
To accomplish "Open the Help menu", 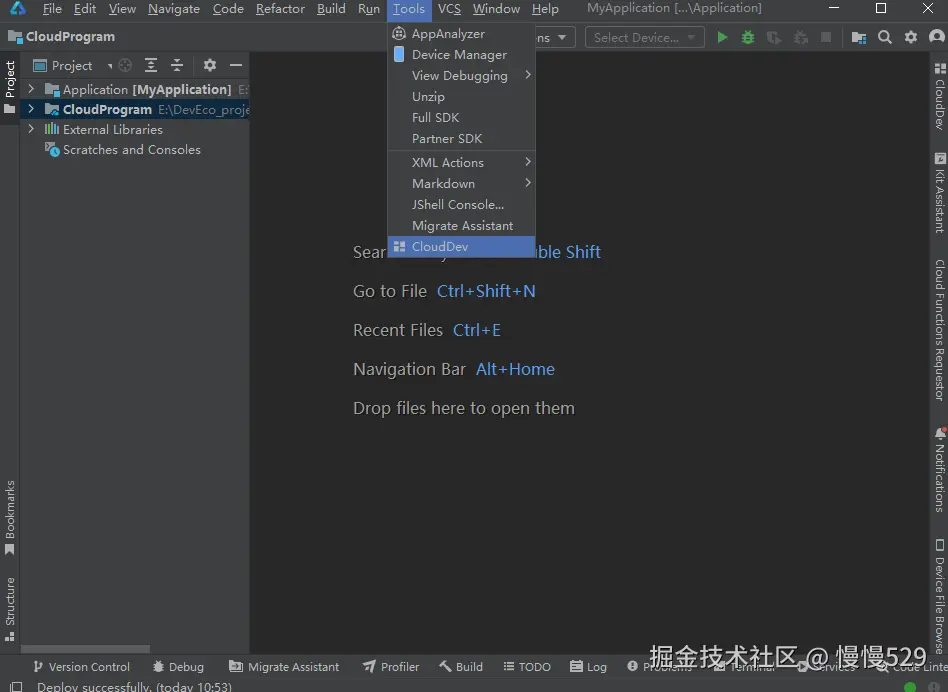I will 545,9.
